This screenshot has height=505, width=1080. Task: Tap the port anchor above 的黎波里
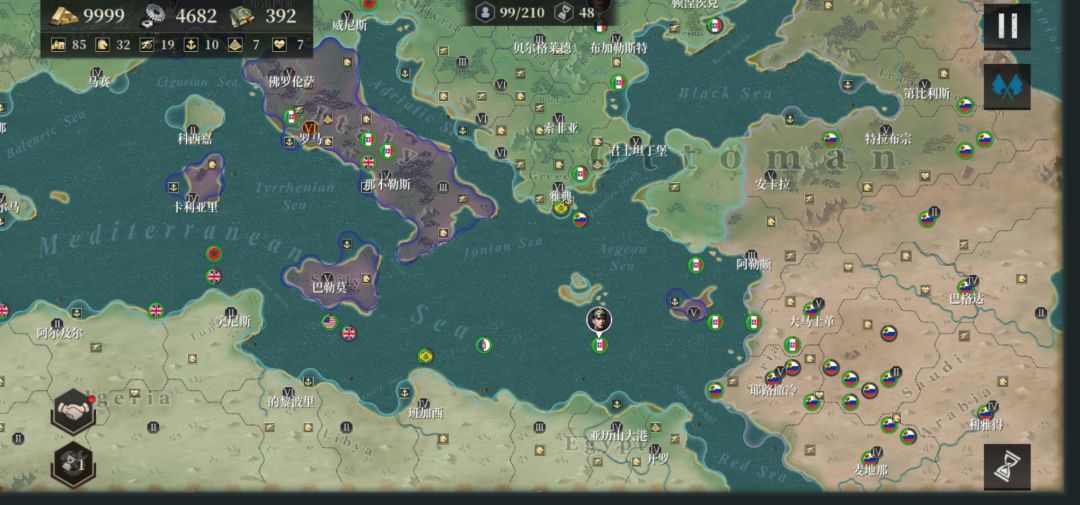pos(309,380)
